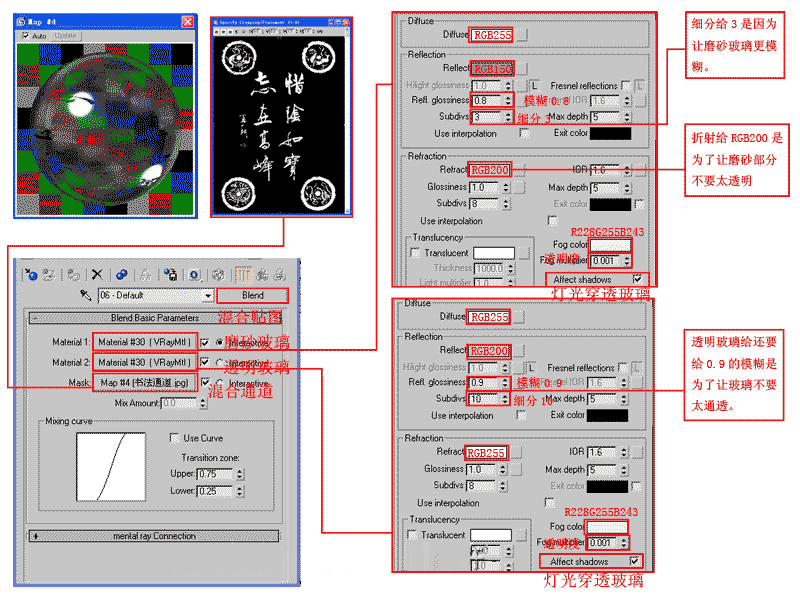Toggle Affect shadows in upper panel
Viewport: 800px width, 600px height.
(x=637, y=279)
